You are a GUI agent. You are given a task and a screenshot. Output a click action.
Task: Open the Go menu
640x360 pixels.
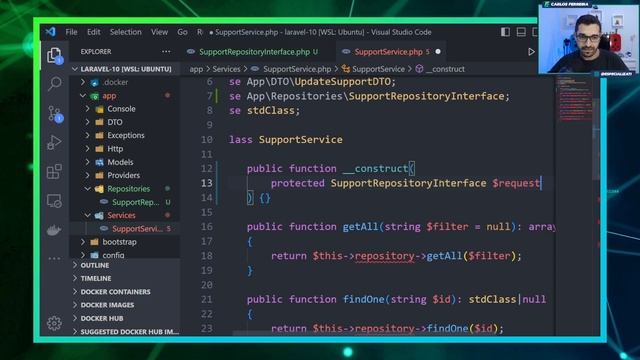click(x=182, y=32)
